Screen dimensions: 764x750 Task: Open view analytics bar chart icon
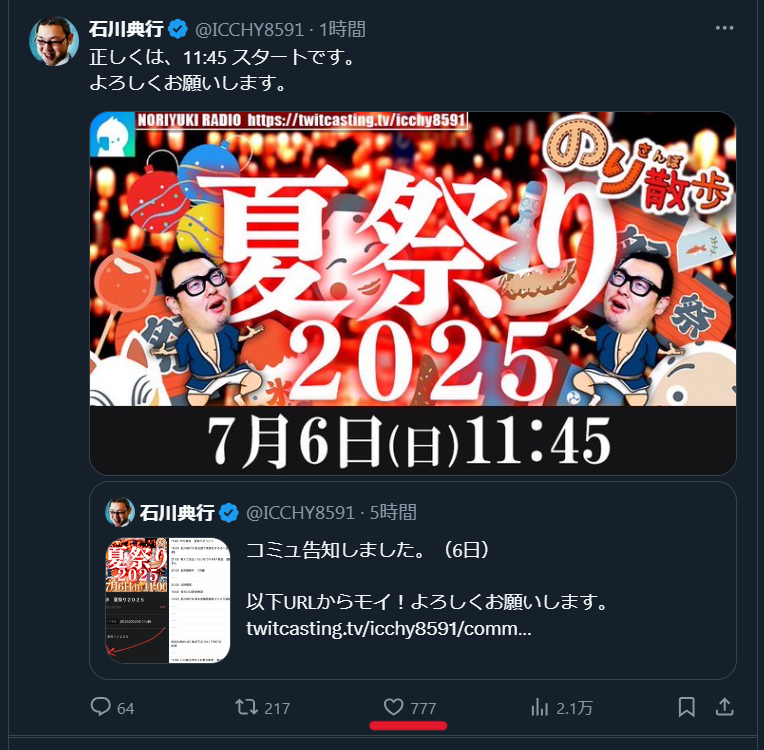(x=539, y=707)
